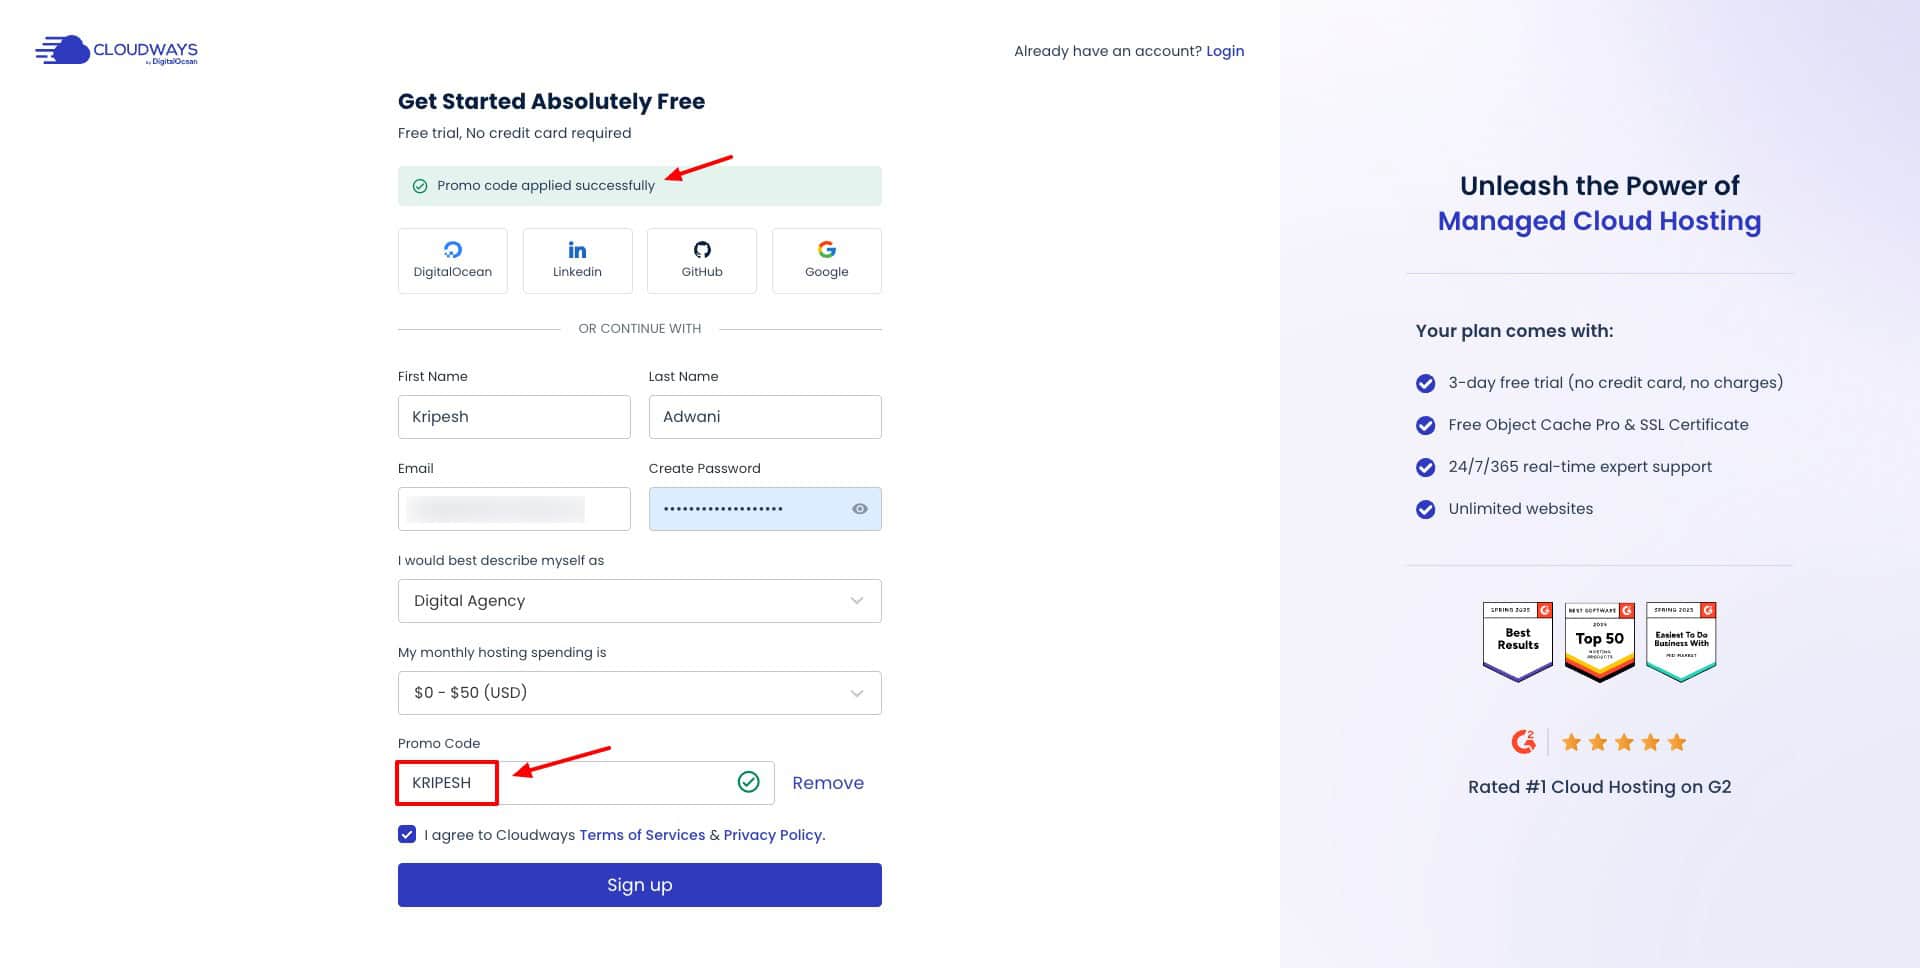Screen dimensions: 1920x968
Task: Uncheck the Terms of Services agreement checkbox
Action: 407,834
